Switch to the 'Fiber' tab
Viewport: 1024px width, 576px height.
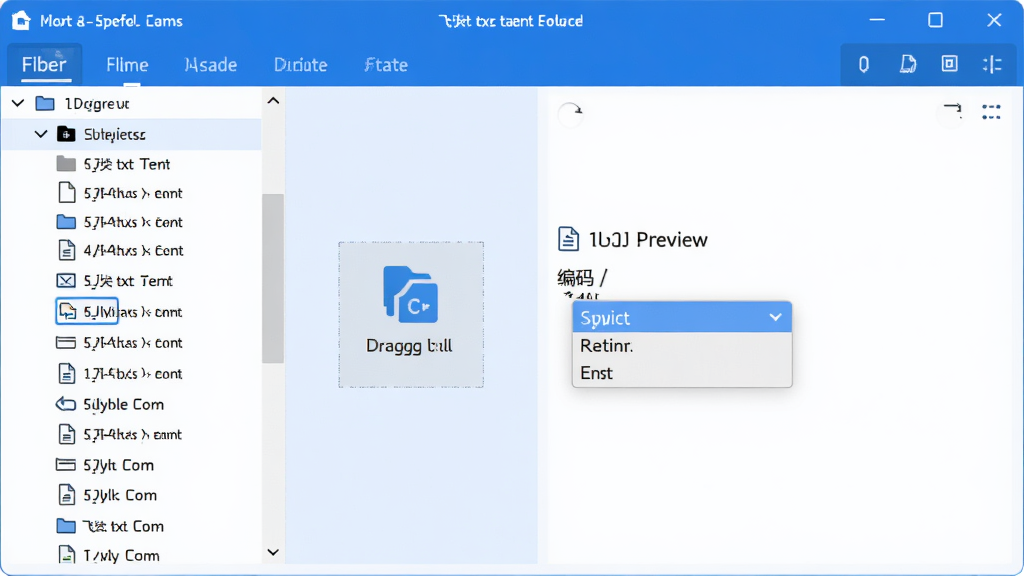[44, 65]
